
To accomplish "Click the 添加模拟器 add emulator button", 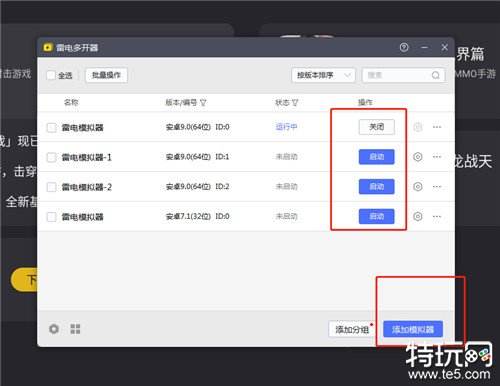I will 413,329.
